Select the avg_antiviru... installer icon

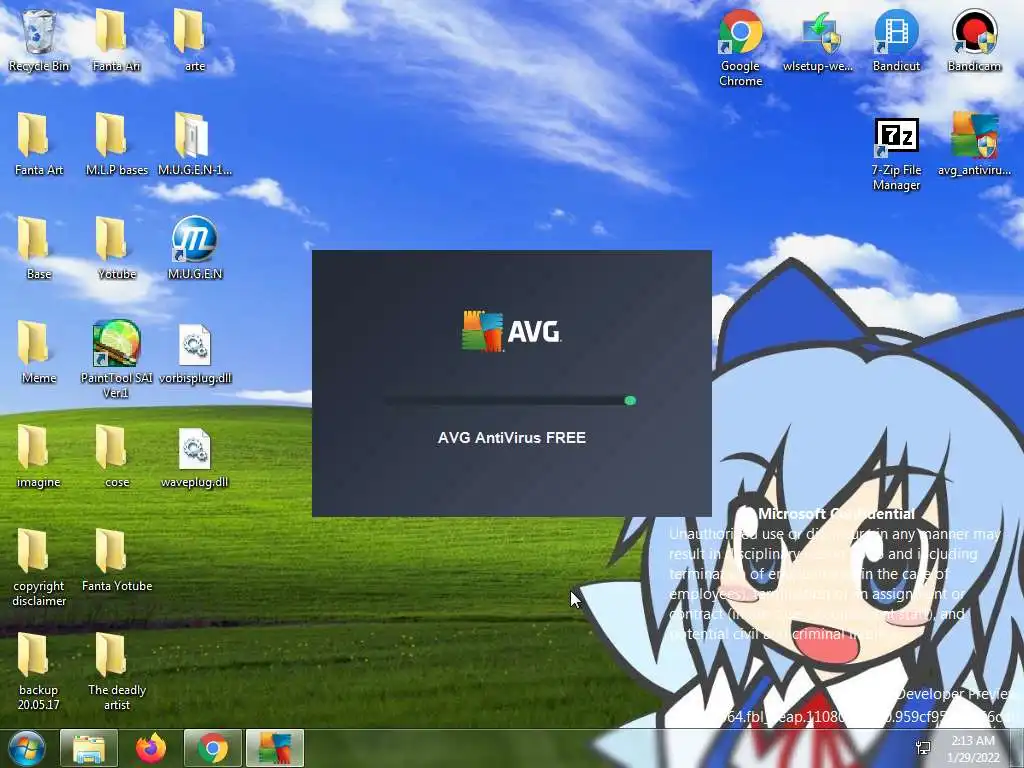(x=974, y=144)
